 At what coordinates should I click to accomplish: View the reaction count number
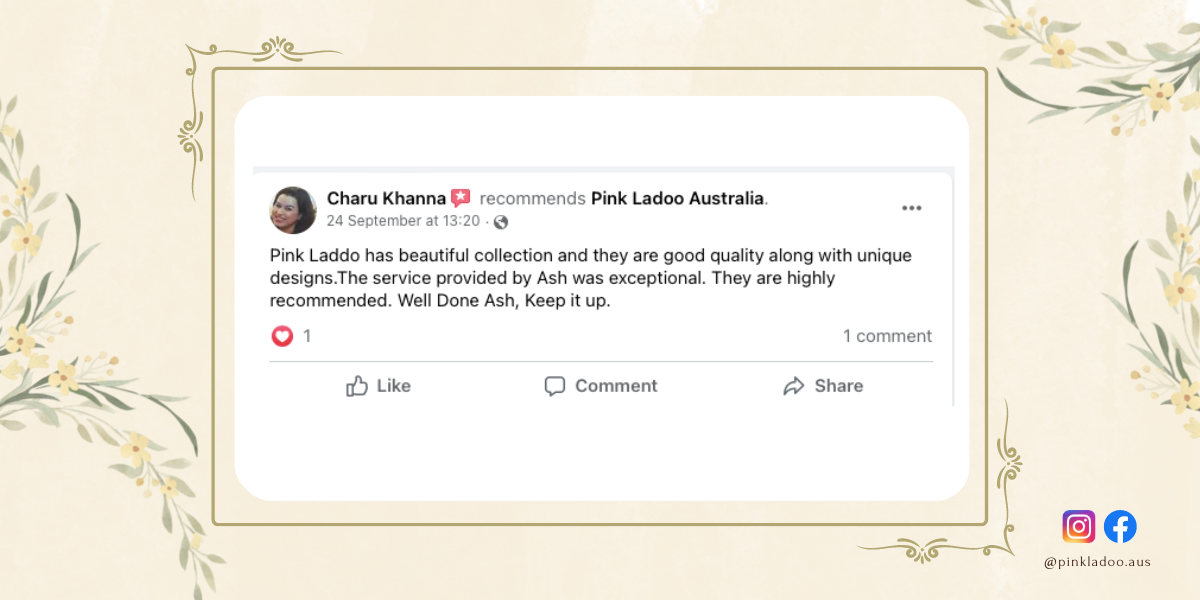coord(307,336)
